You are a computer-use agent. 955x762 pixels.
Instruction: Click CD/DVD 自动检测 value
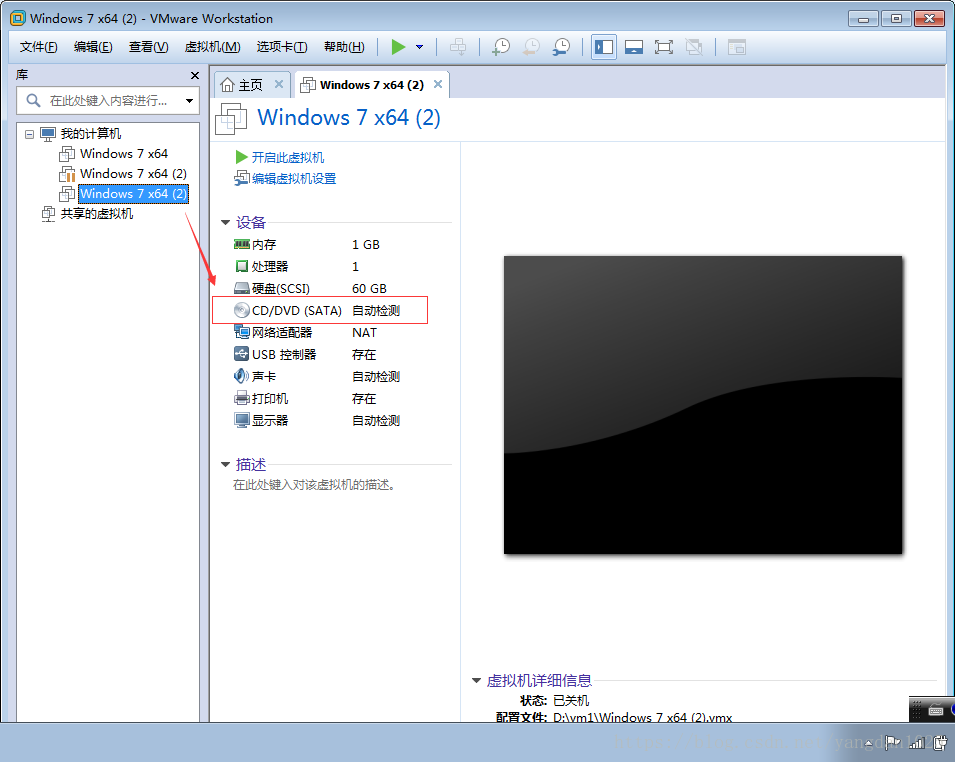(x=376, y=311)
